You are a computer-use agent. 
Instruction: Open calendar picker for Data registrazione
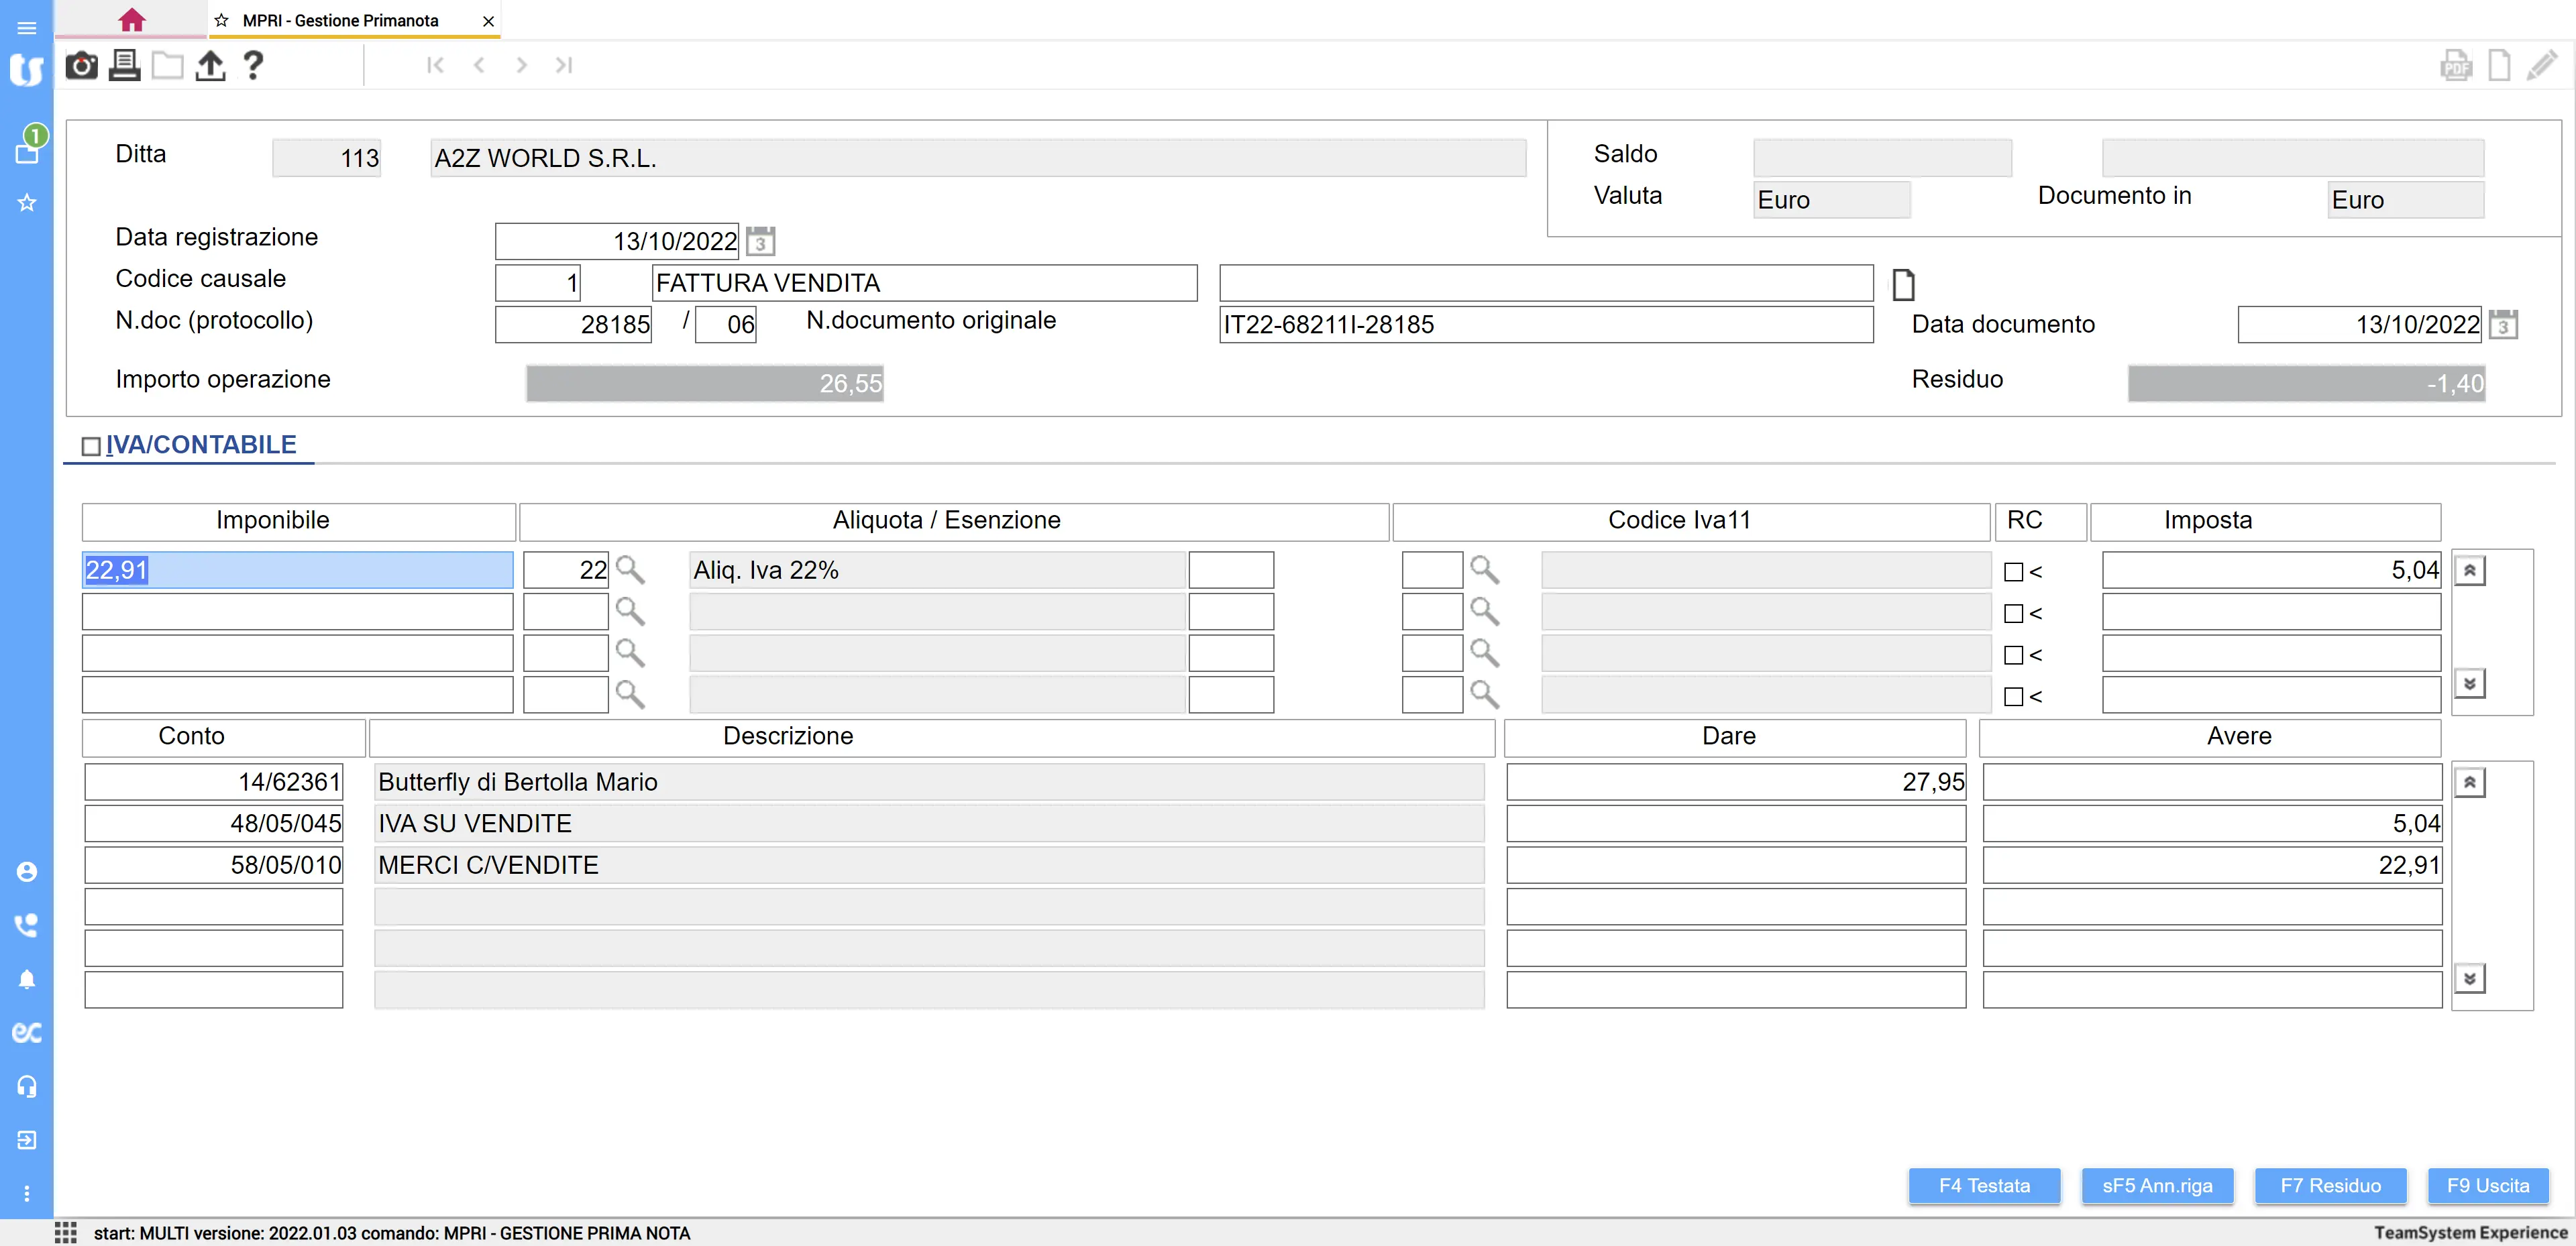tap(760, 241)
